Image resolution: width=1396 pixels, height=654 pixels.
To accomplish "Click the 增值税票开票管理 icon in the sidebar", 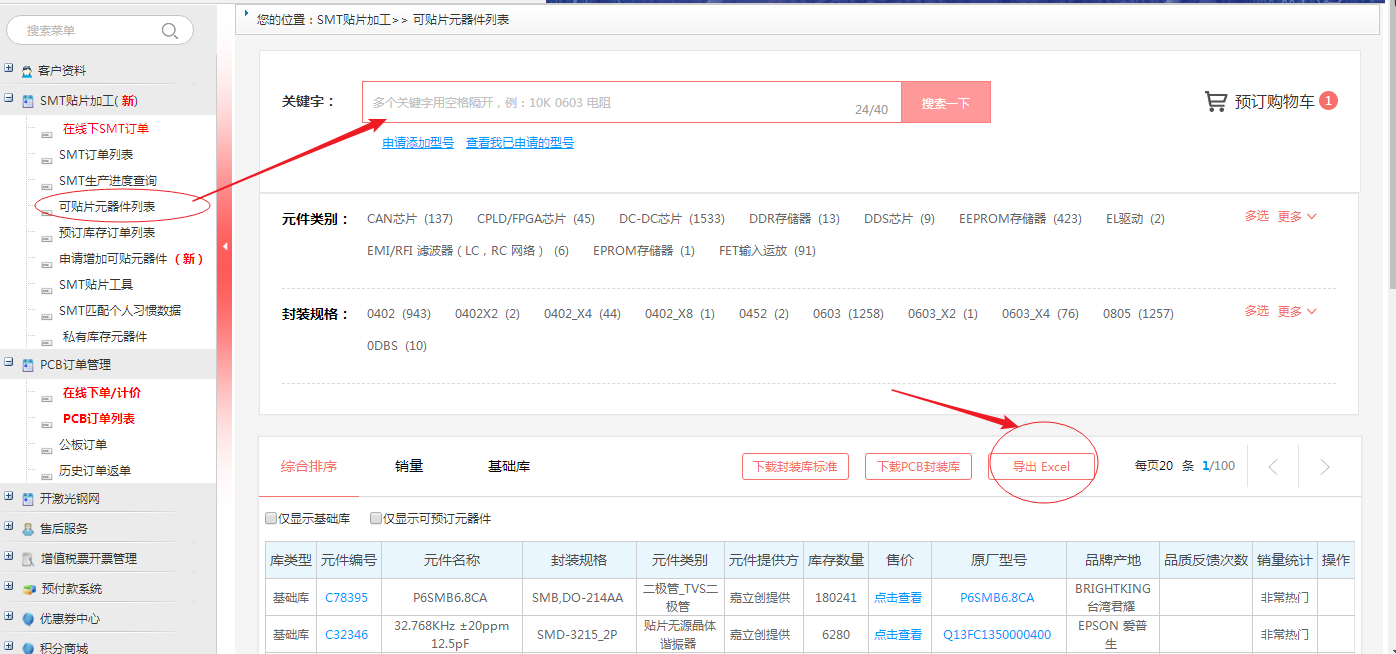I will pyautogui.click(x=27, y=559).
